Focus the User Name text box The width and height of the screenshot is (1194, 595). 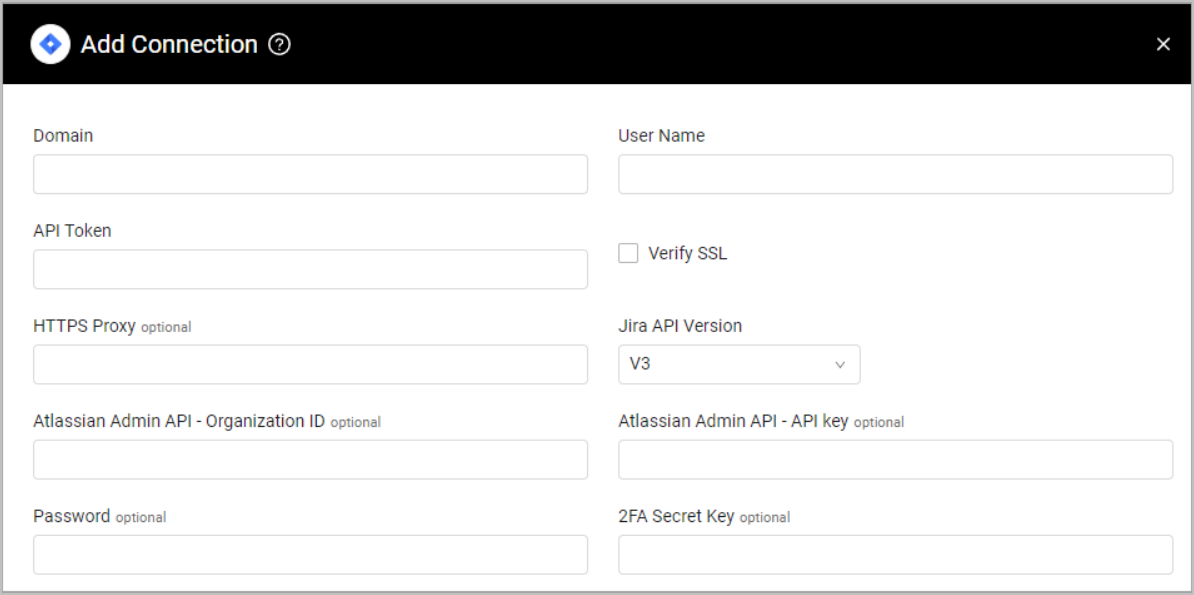click(896, 174)
